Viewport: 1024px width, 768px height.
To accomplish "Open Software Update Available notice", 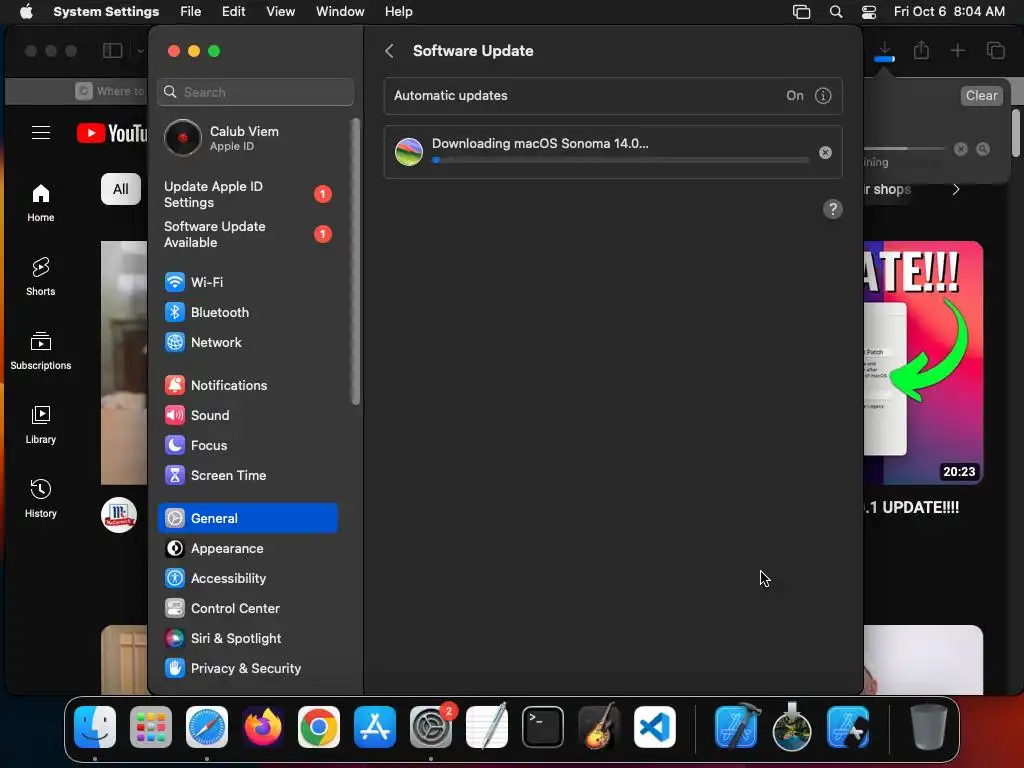I will pos(248,234).
